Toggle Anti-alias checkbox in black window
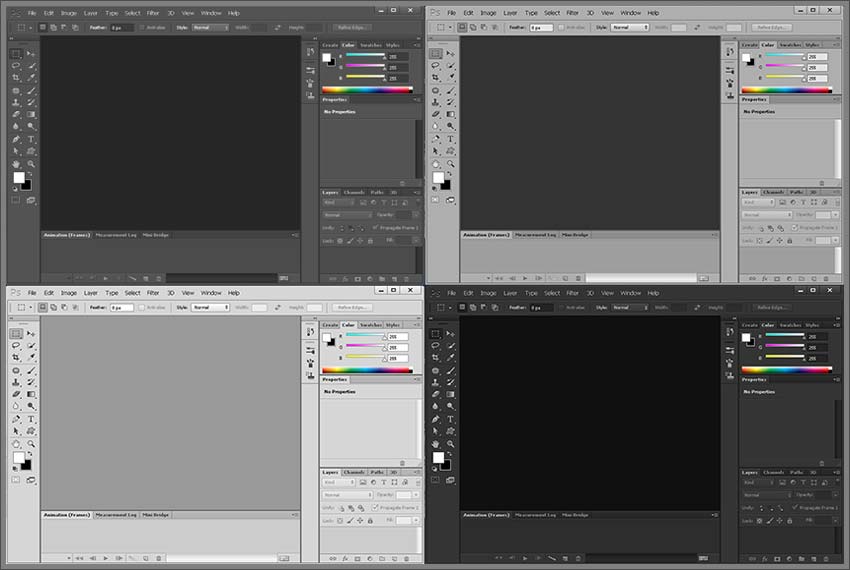 562,308
